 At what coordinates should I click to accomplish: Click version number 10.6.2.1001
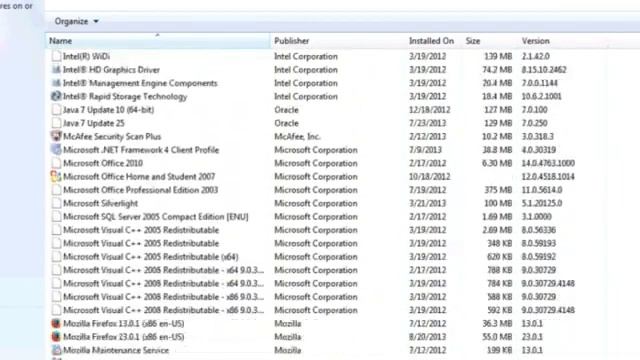(541, 97)
